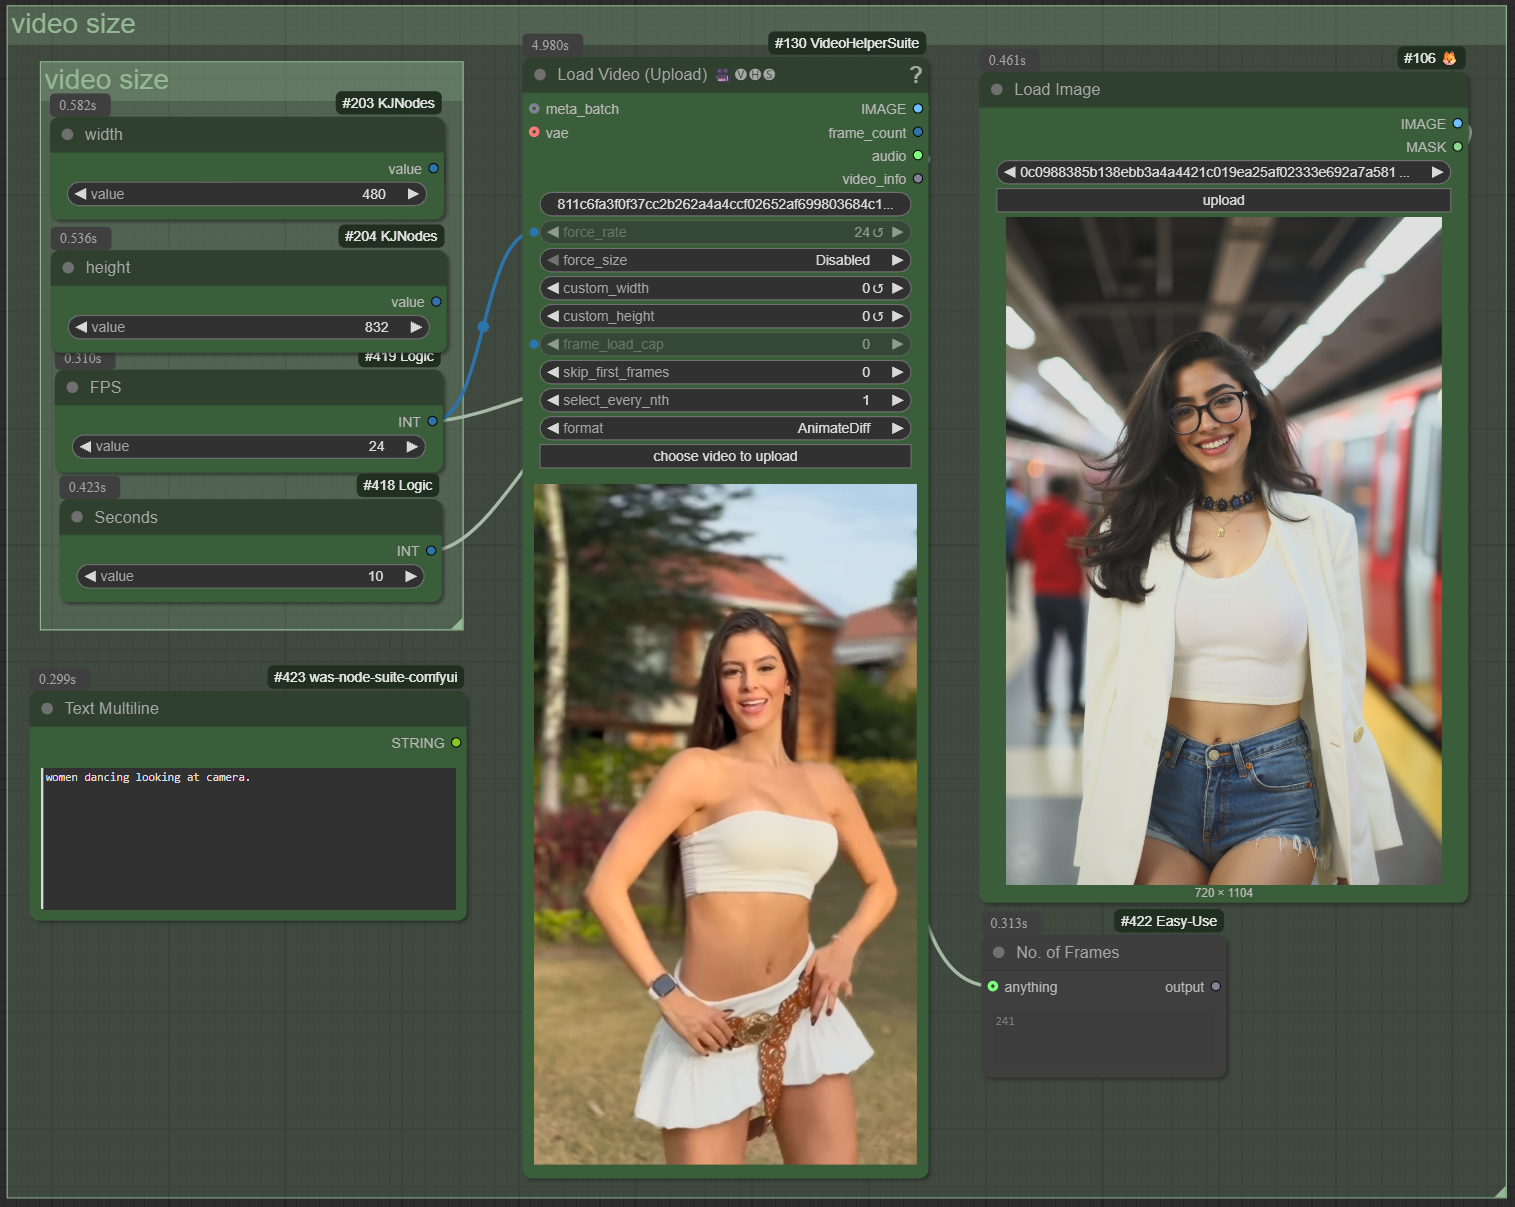Increase height value with the right arrow
This screenshot has height=1207, width=1515.
pos(416,327)
